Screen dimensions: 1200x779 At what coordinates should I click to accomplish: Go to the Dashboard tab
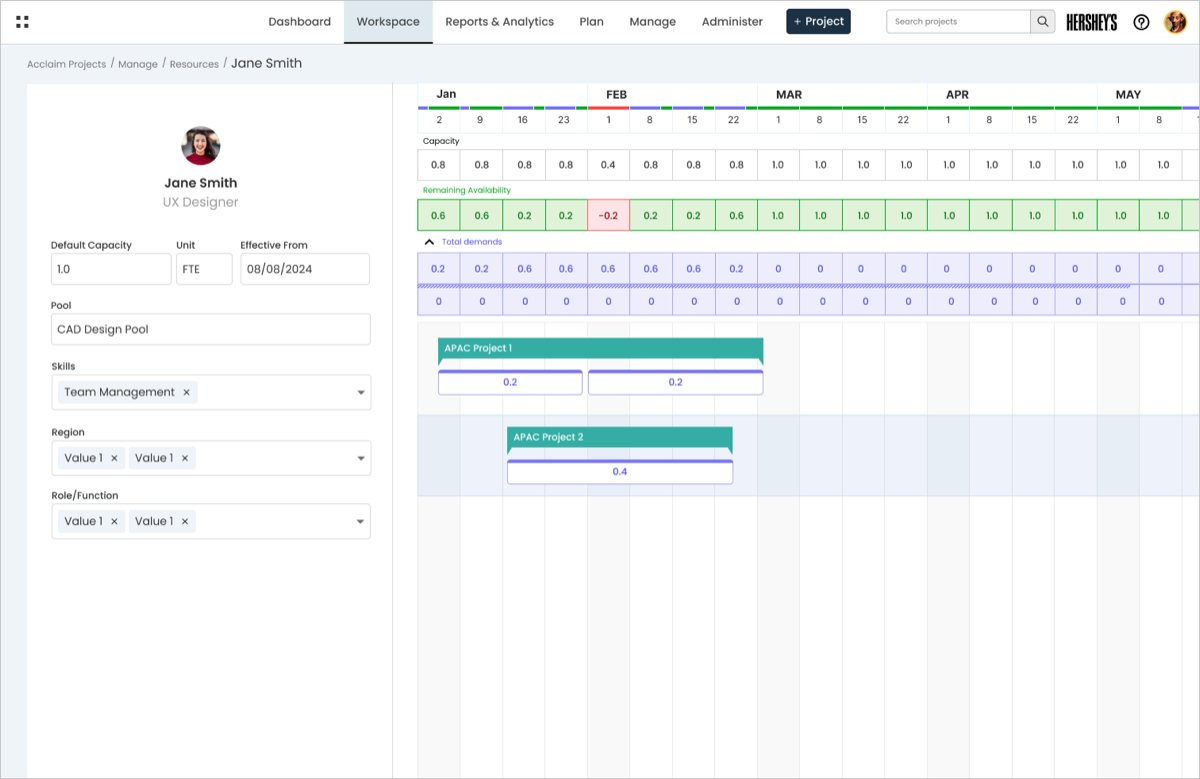[x=299, y=22]
